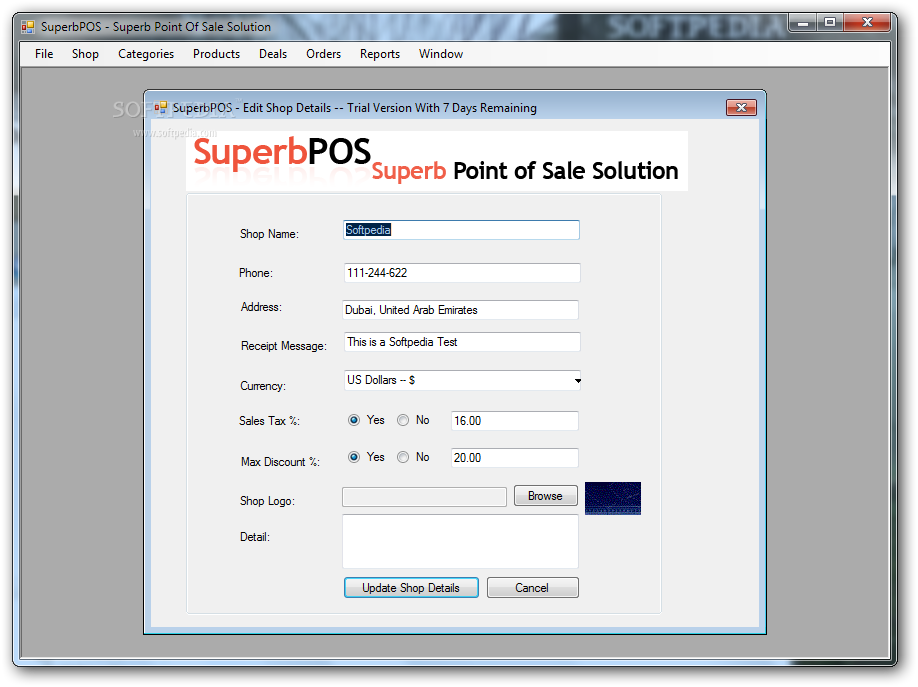Select Yes for Sales Tax
This screenshot has height=687, width=918.
click(354, 421)
